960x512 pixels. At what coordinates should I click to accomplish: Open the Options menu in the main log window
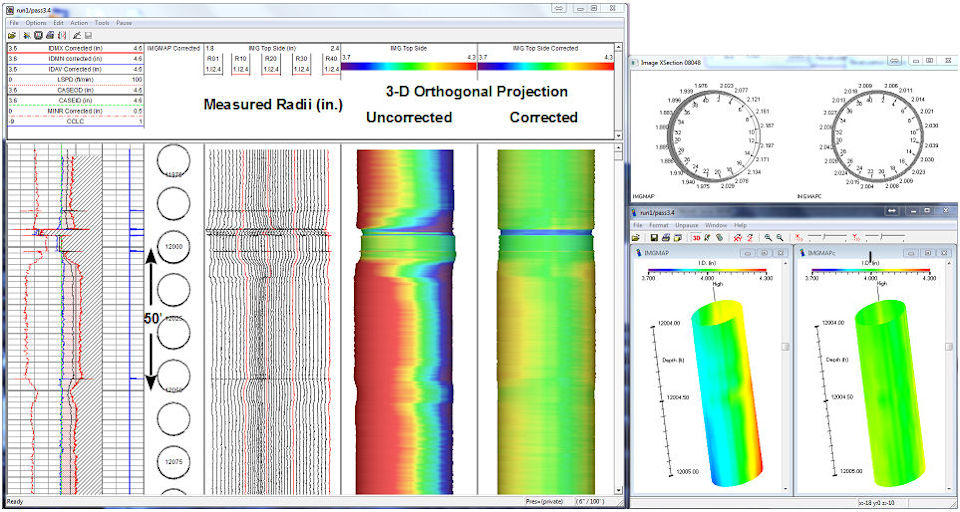tap(36, 23)
